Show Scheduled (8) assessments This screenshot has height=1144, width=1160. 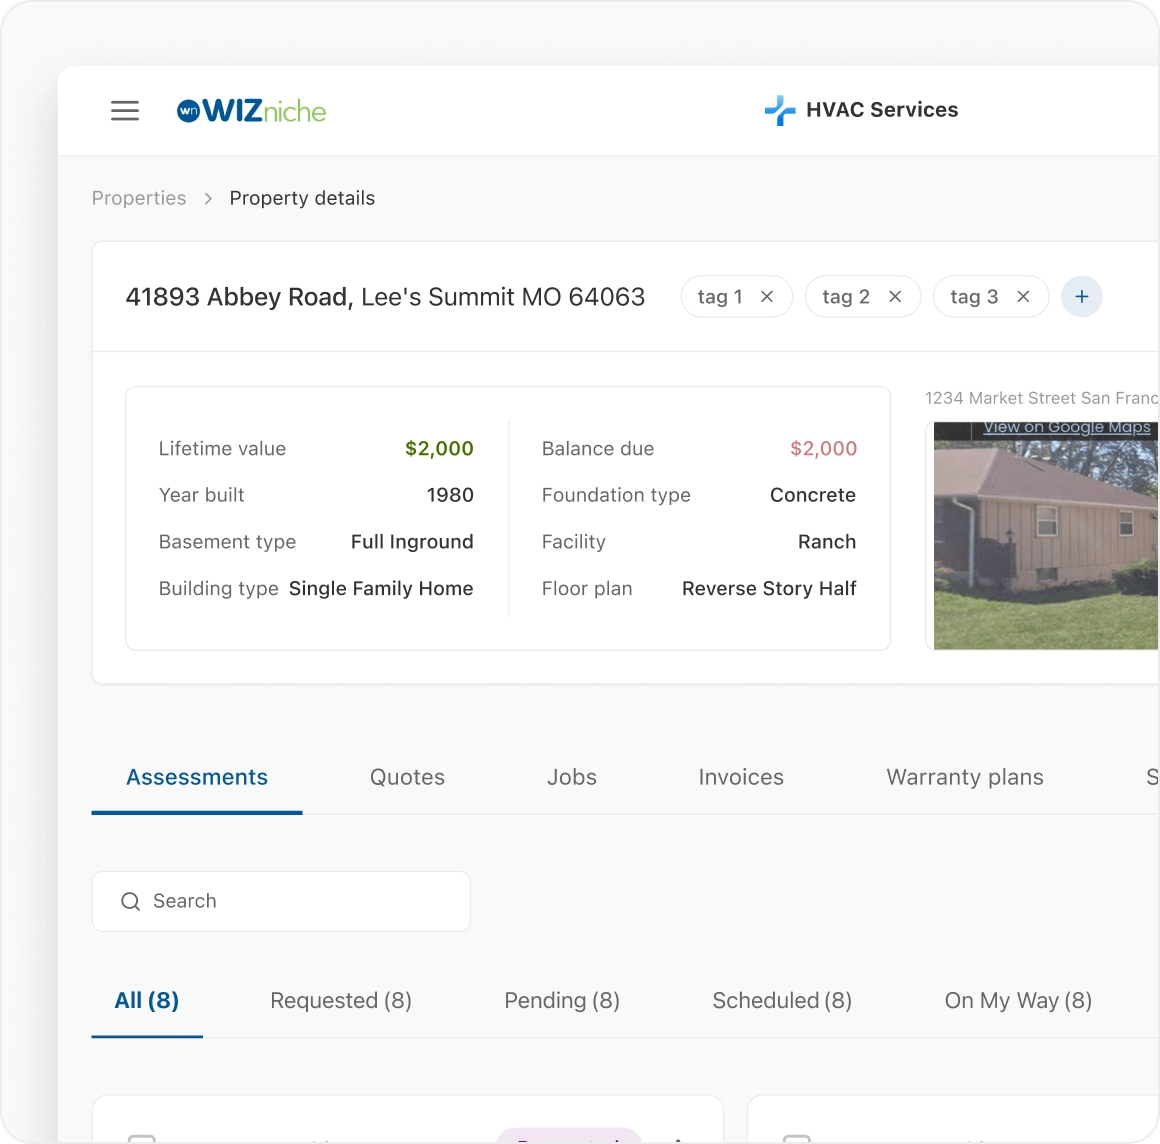point(782,1001)
